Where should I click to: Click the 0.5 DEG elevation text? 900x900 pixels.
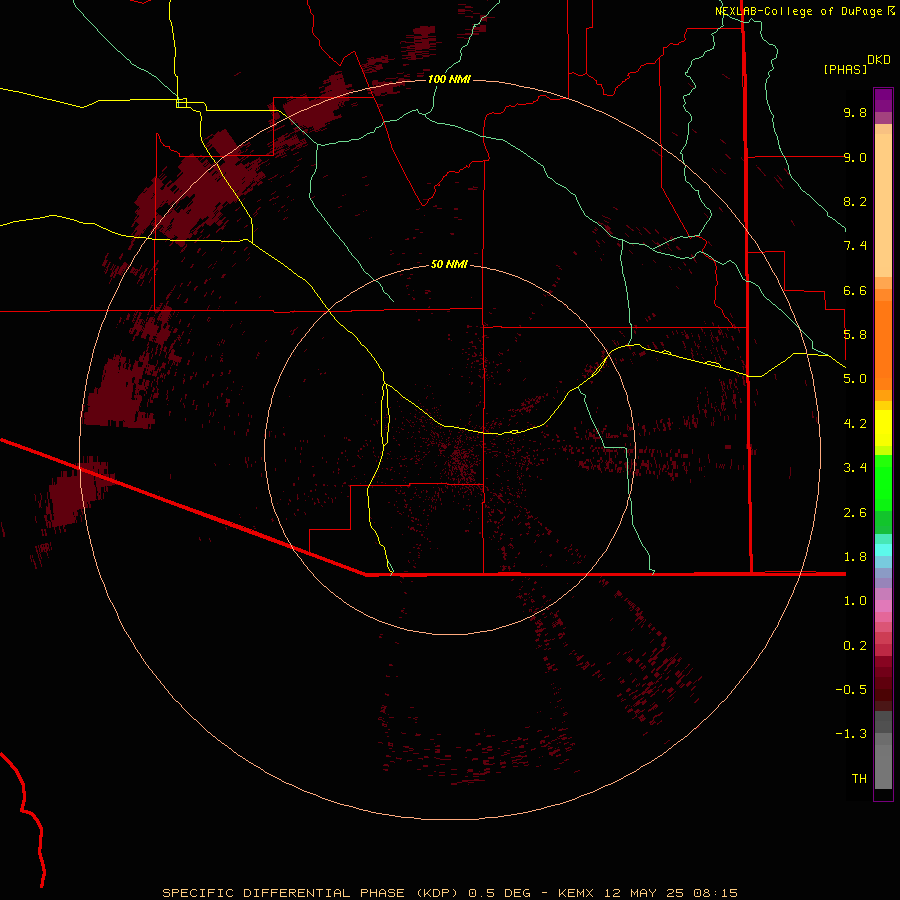499,893
